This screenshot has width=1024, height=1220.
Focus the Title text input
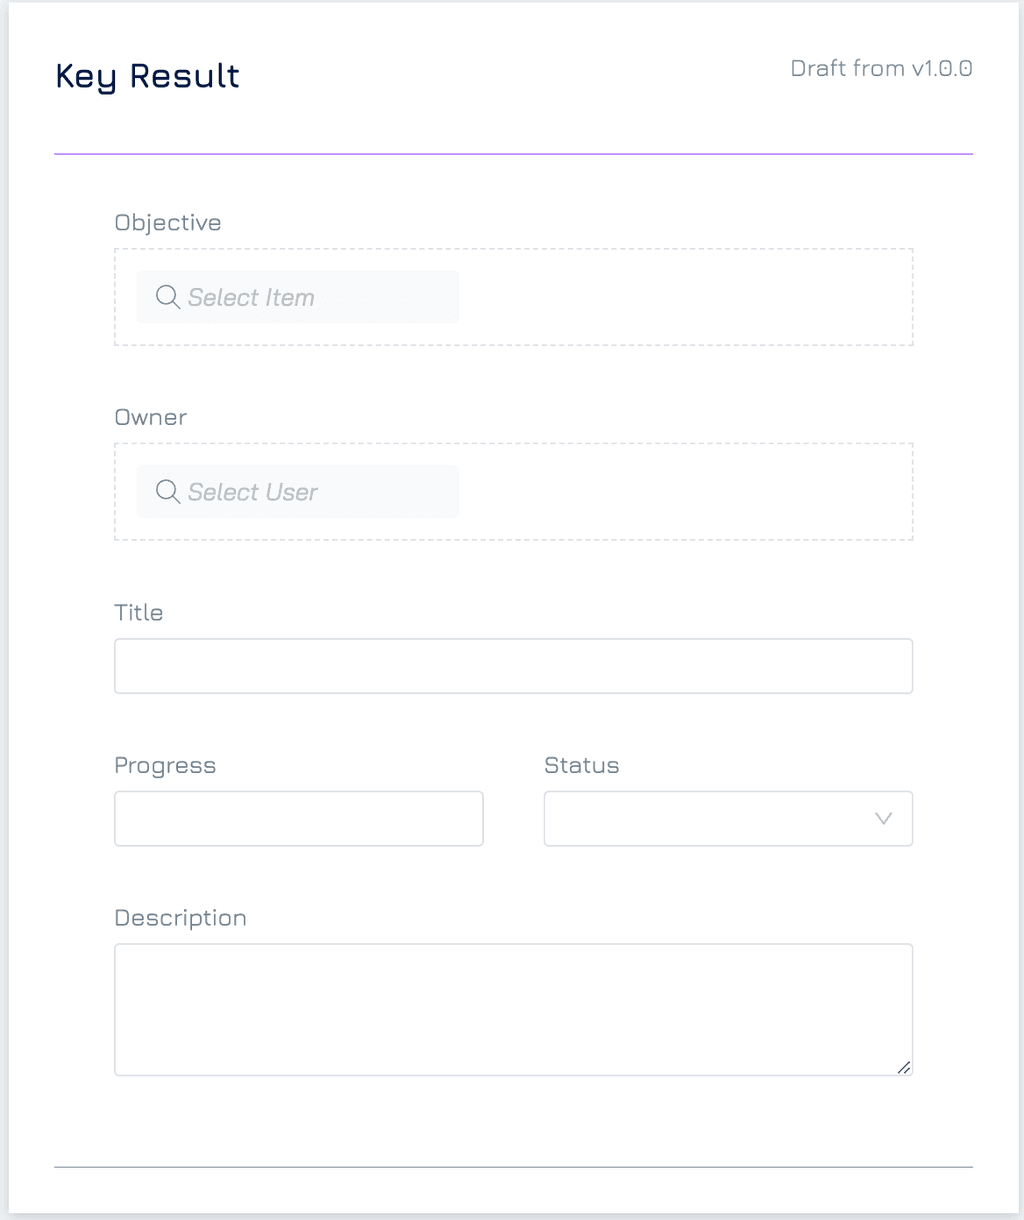[513, 666]
